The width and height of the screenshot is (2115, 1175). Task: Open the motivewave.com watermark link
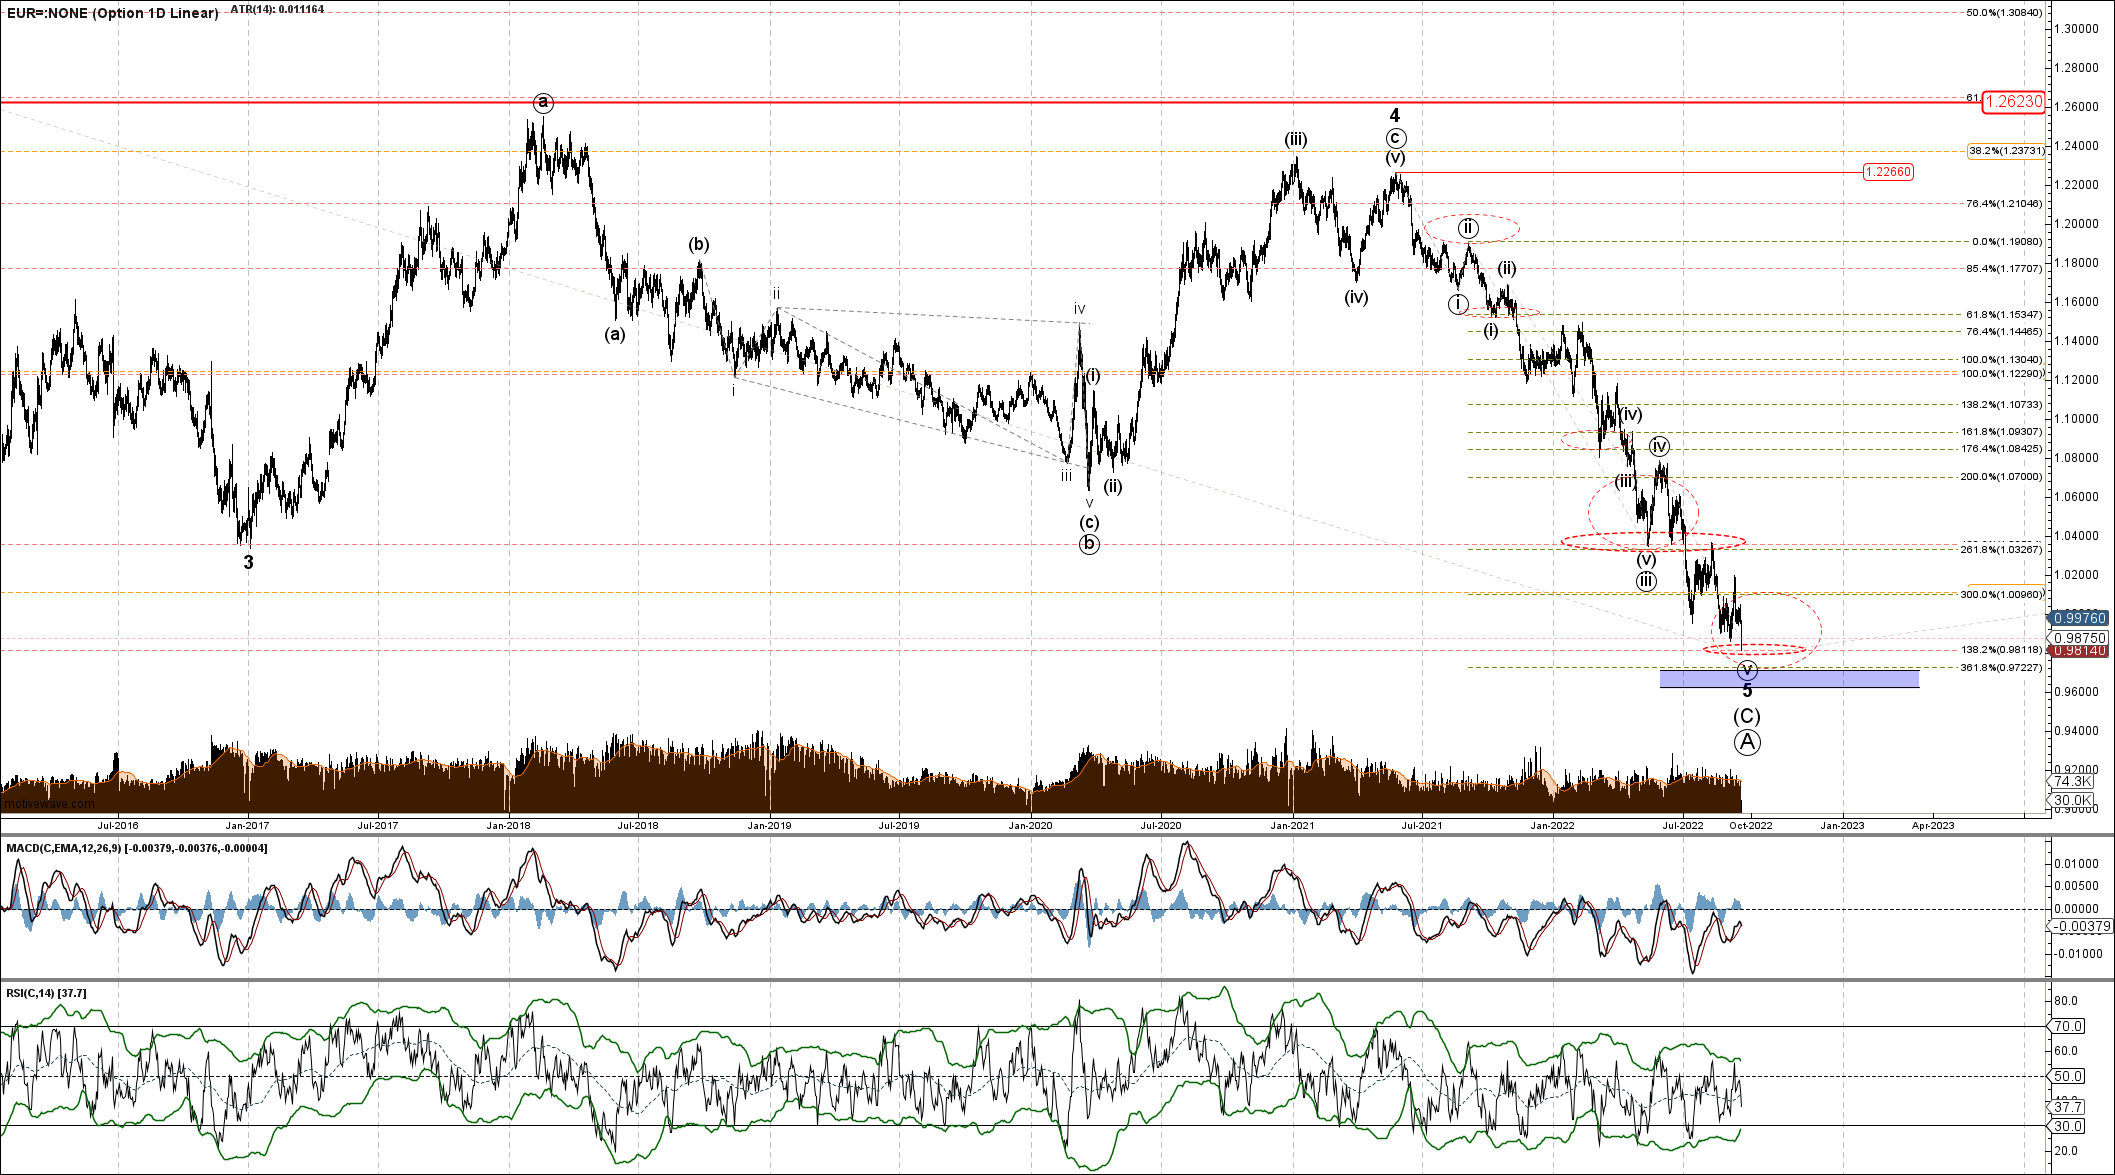[x=49, y=803]
